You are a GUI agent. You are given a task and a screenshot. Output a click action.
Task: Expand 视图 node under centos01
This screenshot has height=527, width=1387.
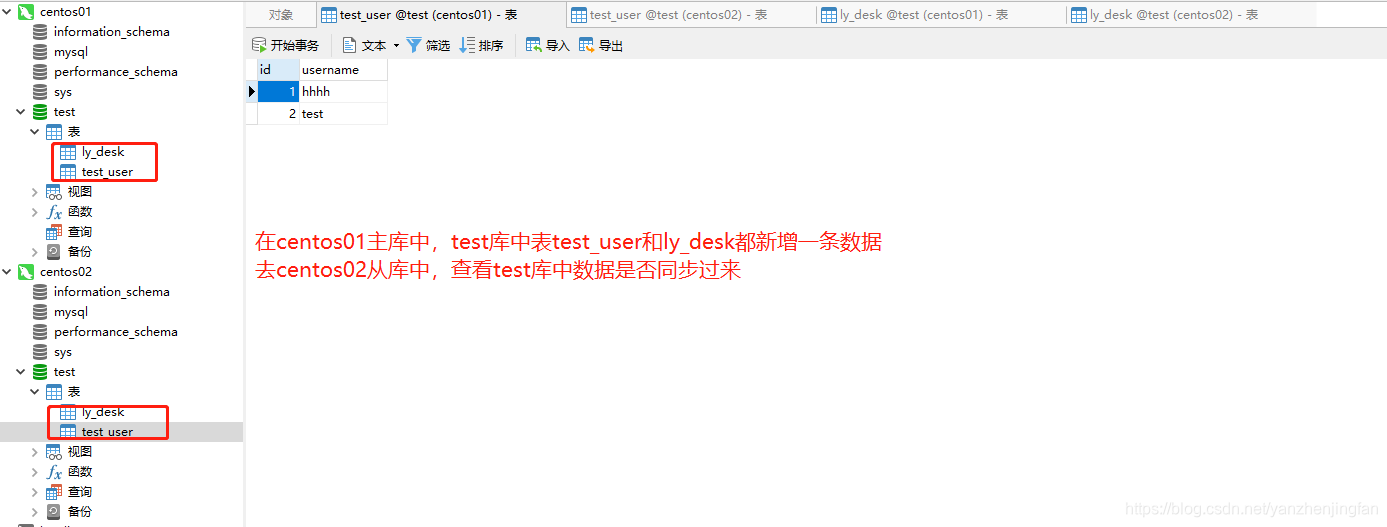coord(35,192)
